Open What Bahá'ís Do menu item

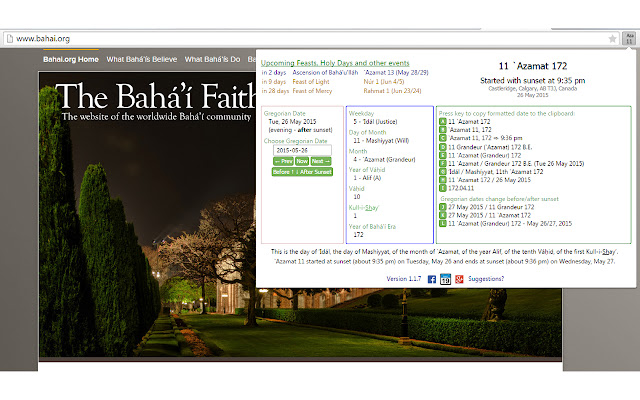212,59
